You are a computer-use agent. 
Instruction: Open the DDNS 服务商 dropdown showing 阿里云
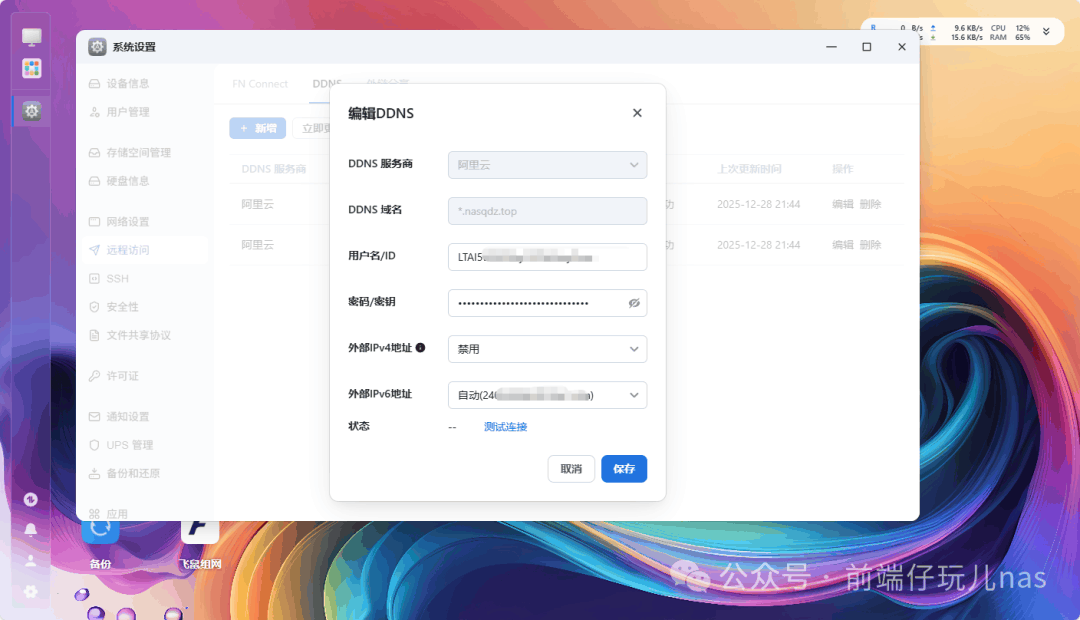click(547, 164)
